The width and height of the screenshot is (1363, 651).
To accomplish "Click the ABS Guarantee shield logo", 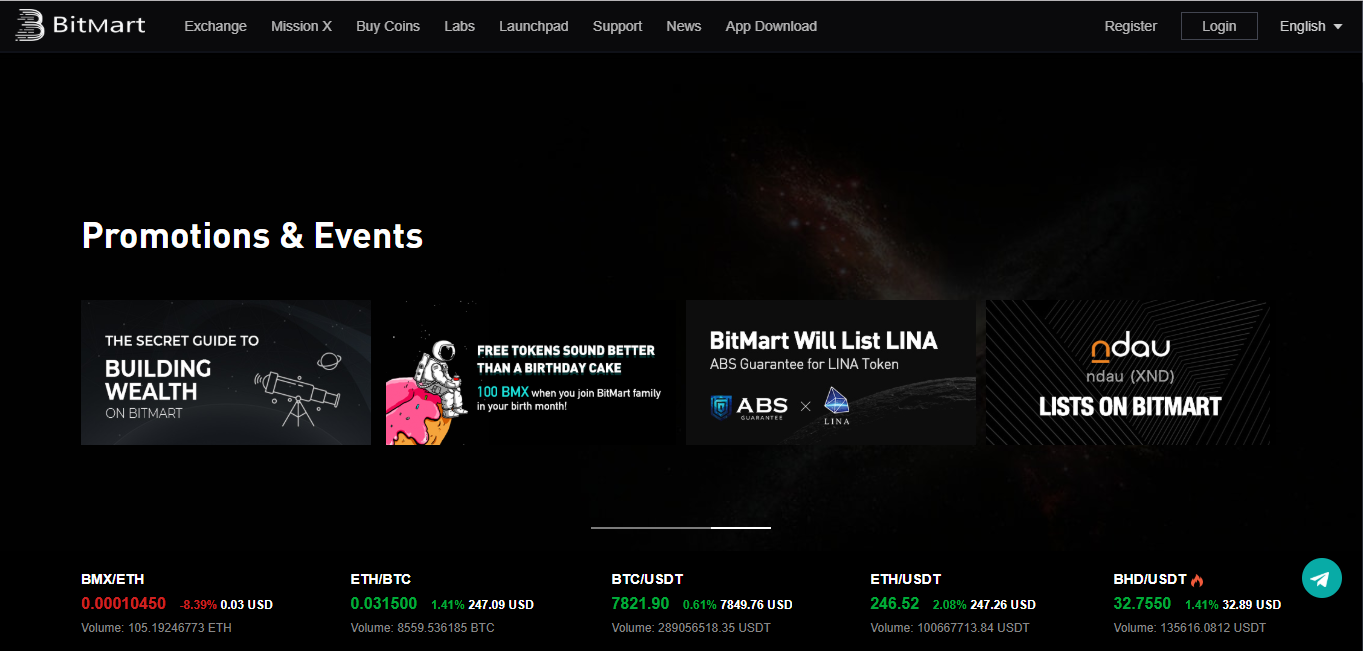I will click(x=721, y=407).
